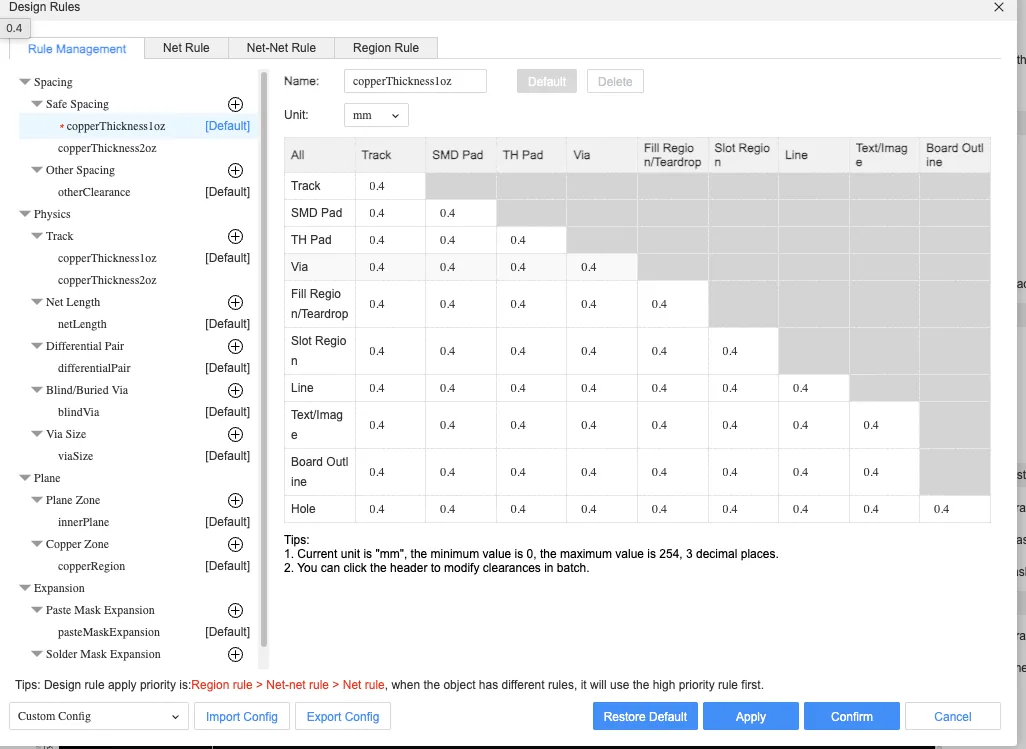1026x749 pixels.
Task: Open the Custom Config dropdown
Action: coord(97,716)
